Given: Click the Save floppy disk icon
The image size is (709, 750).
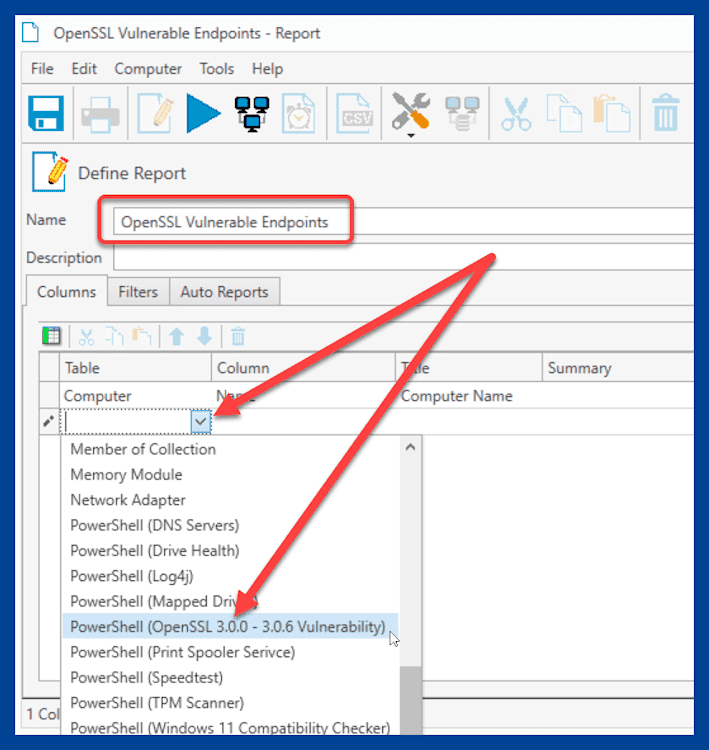Looking at the screenshot, I should tap(46, 113).
